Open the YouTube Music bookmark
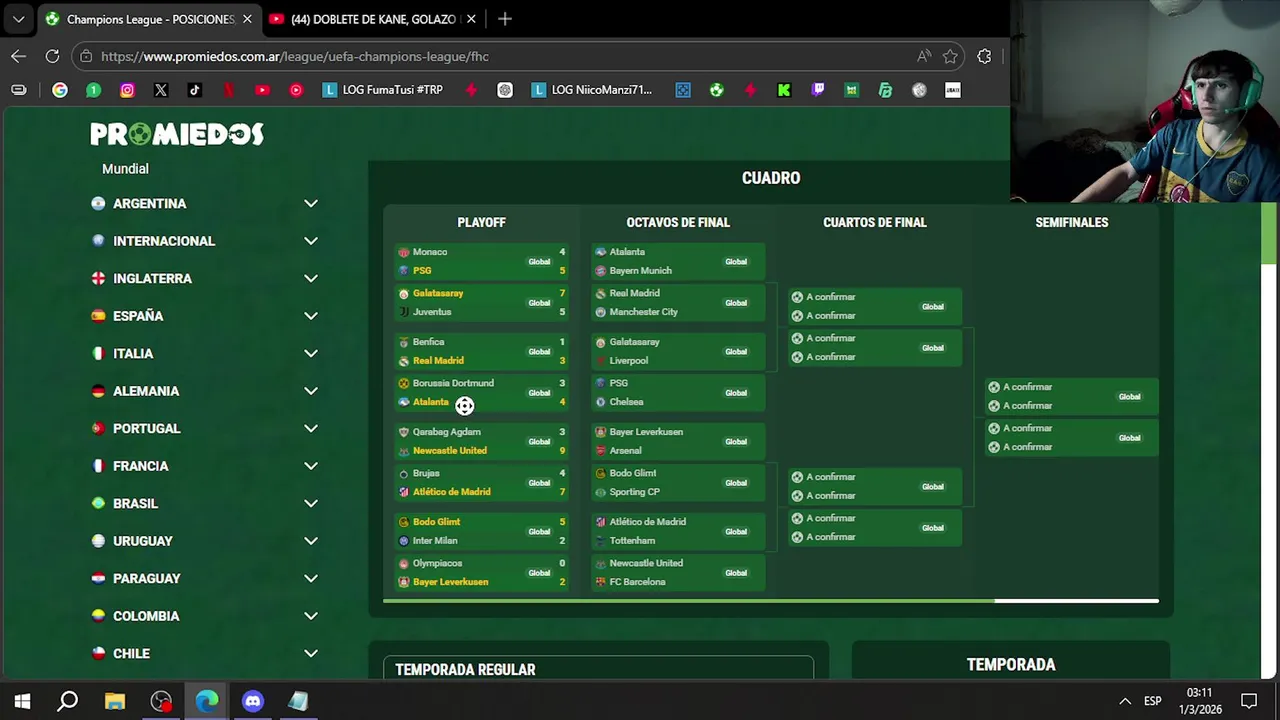 pos(296,90)
